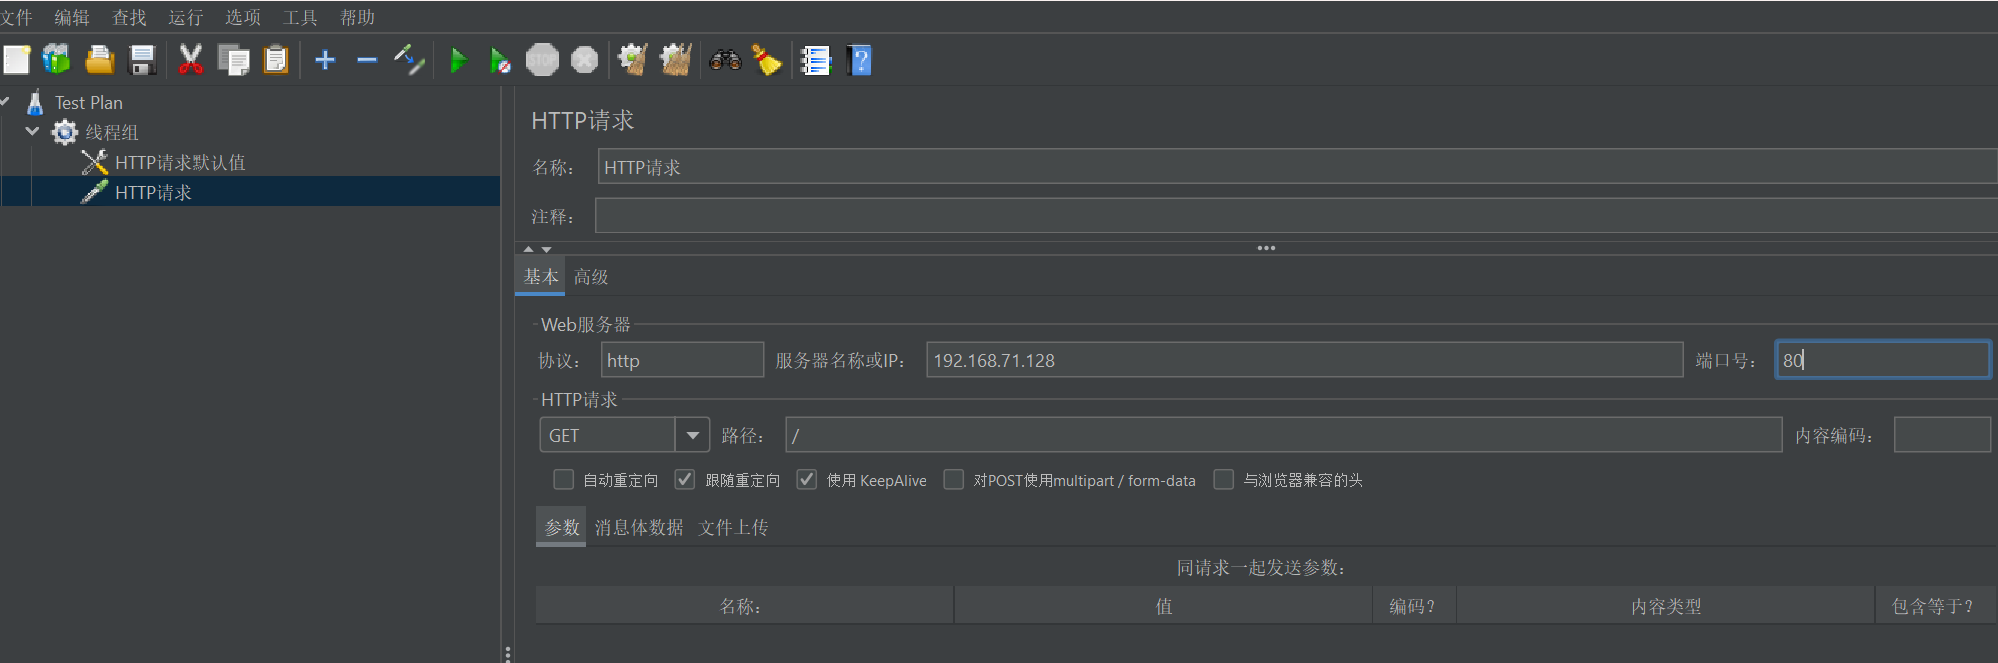
Task: Tick the 与浏览器兼容的头 checkbox
Action: (1224, 480)
